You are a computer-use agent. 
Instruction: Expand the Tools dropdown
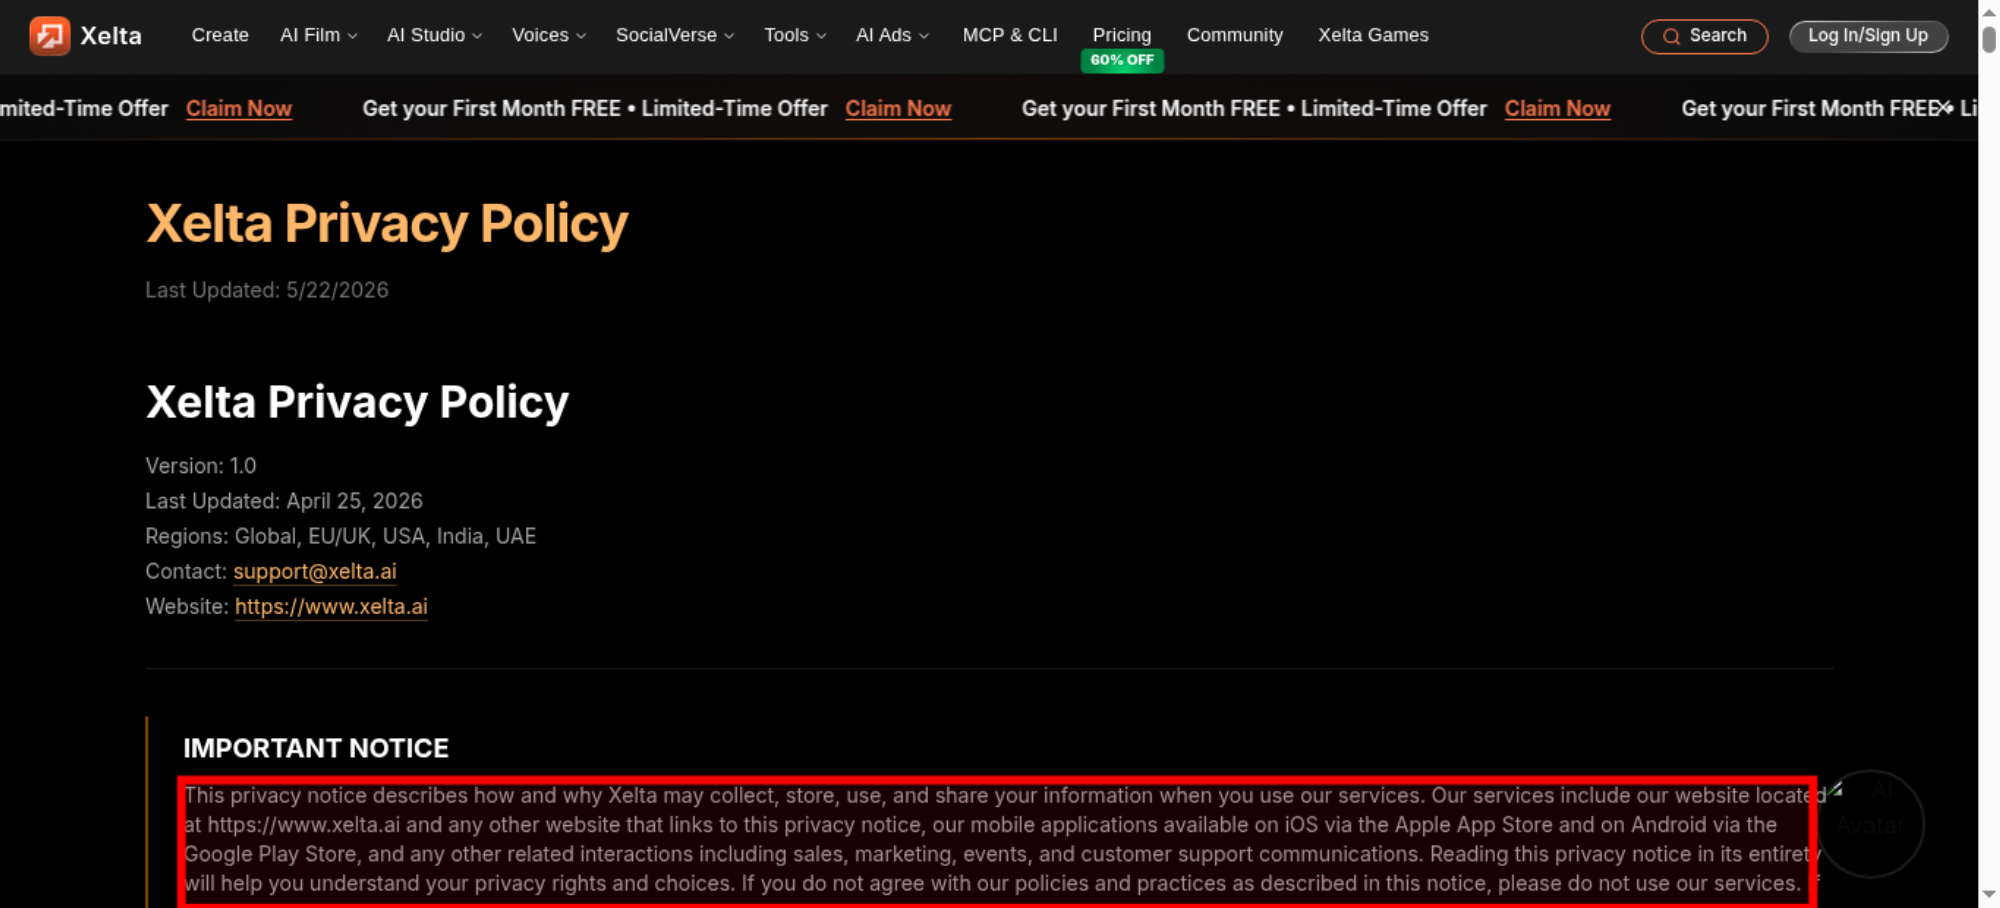click(x=795, y=36)
